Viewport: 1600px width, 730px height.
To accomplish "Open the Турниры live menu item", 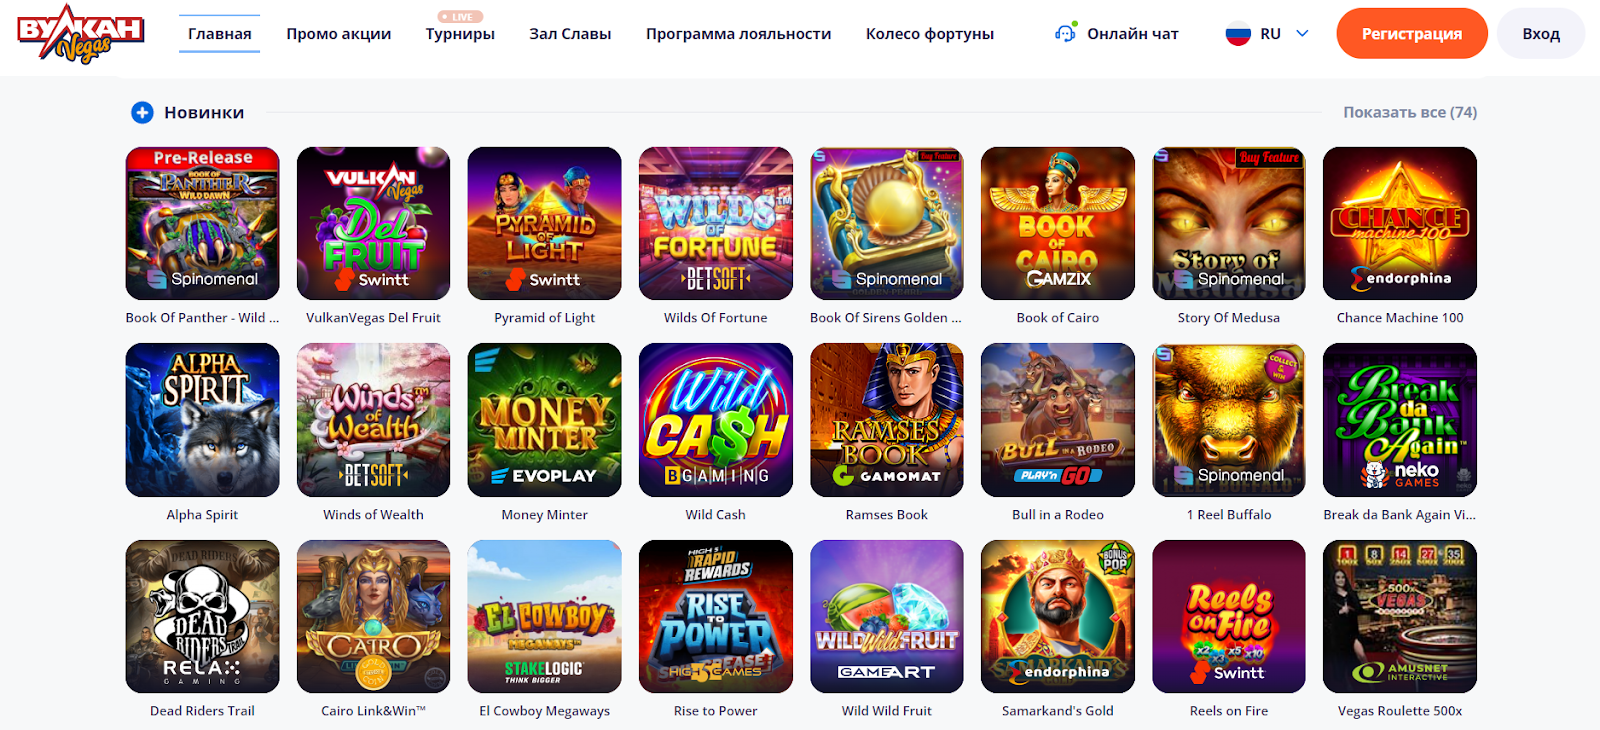I will 460,34.
